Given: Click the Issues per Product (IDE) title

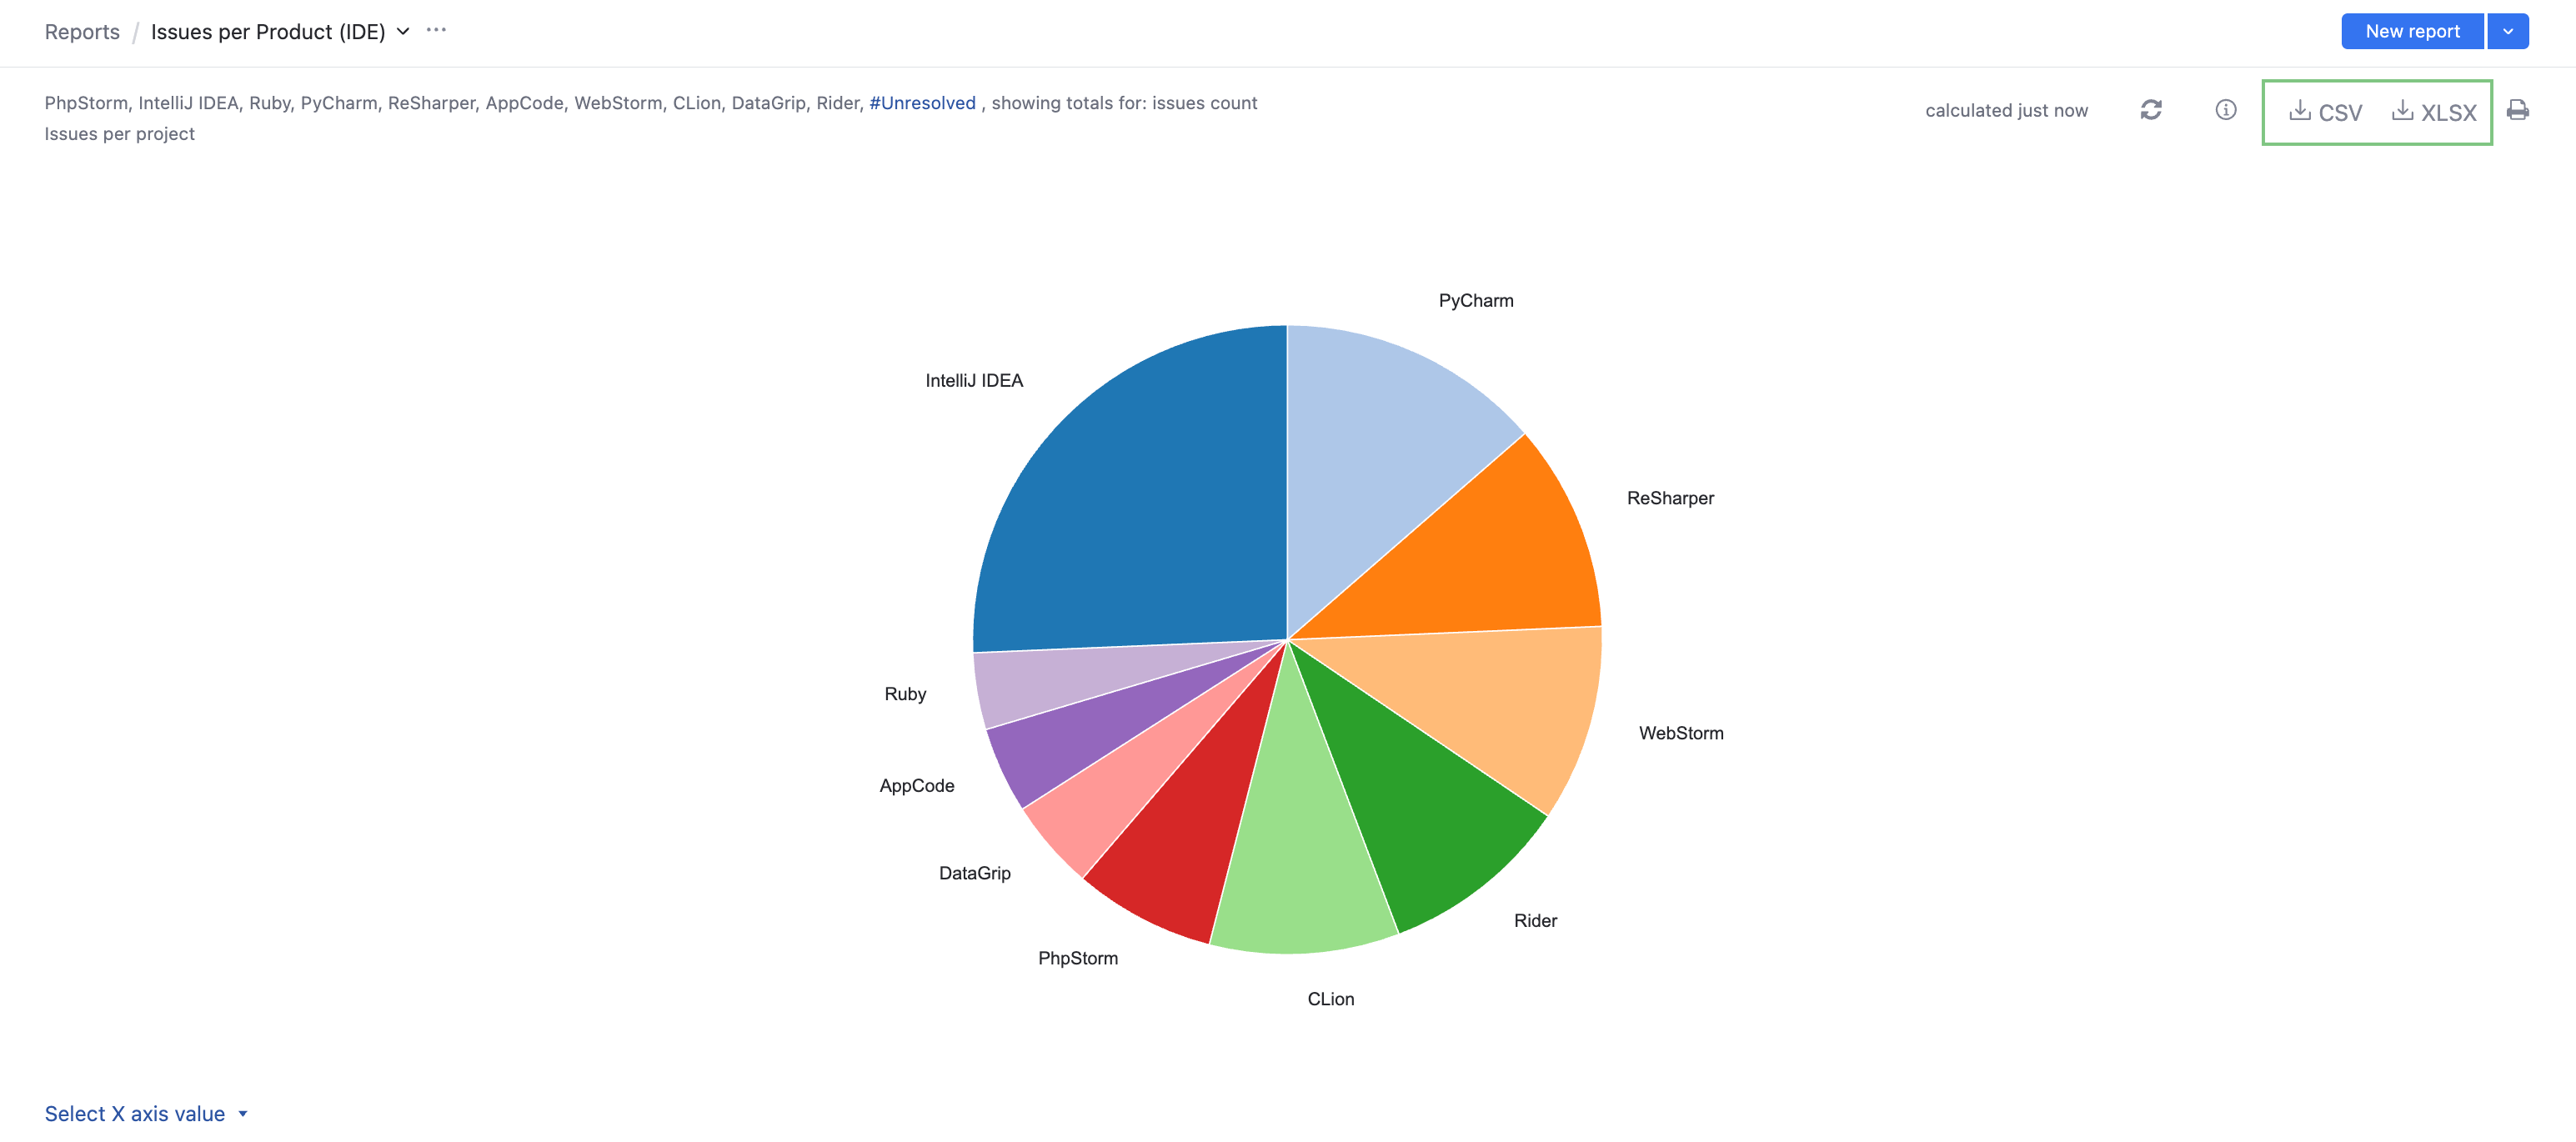Looking at the screenshot, I should tap(268, 32).
